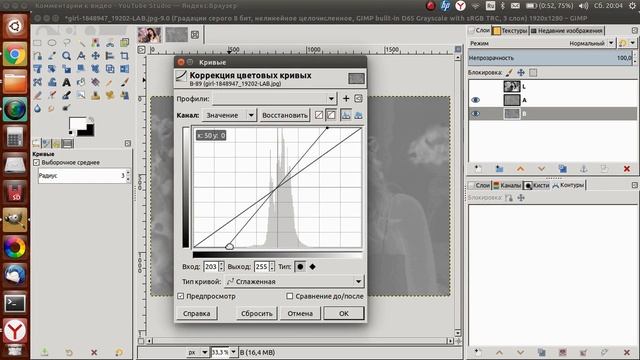Open the Канал channel dropdown
The height and width of the screenshot is (360, 640).
point(229,115)
